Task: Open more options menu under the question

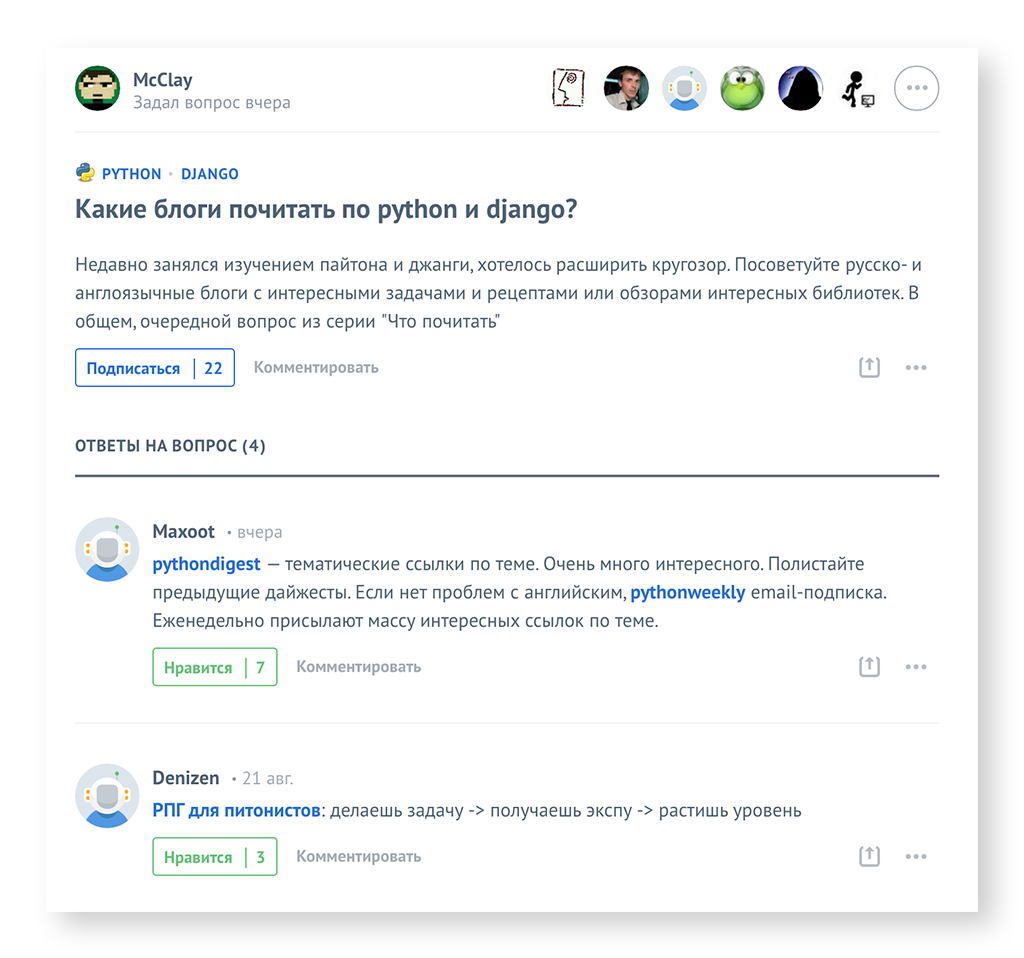Action: (916, 367)
